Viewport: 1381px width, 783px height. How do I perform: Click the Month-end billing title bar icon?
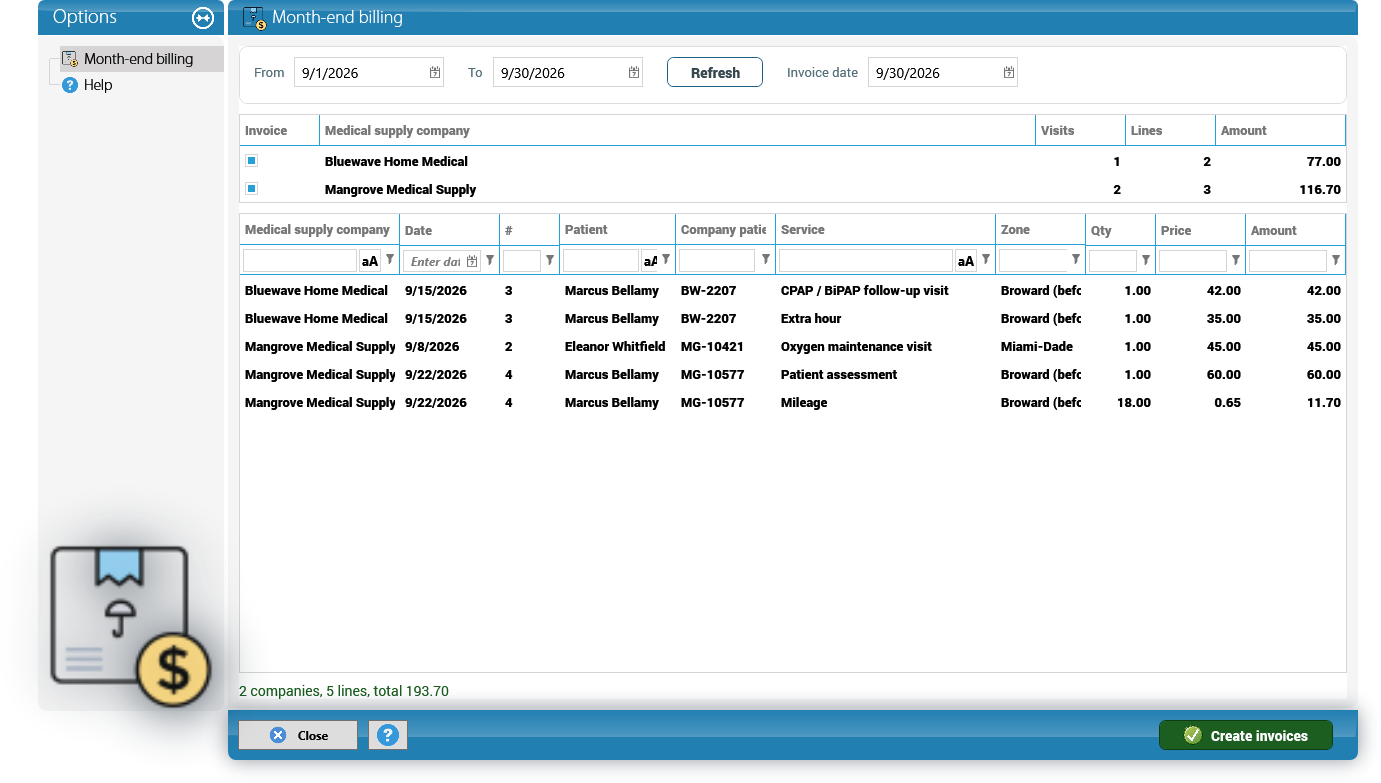click(x=254, y=18)
